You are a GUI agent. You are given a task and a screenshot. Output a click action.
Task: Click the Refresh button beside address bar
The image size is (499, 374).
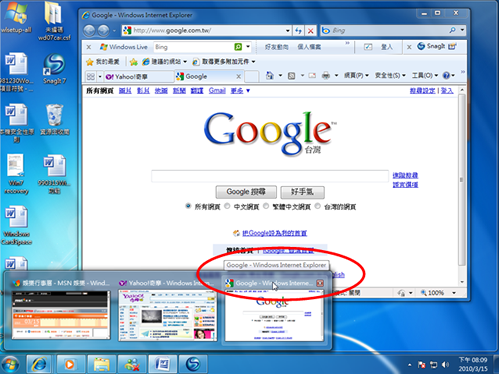click(x=298, y=31)
